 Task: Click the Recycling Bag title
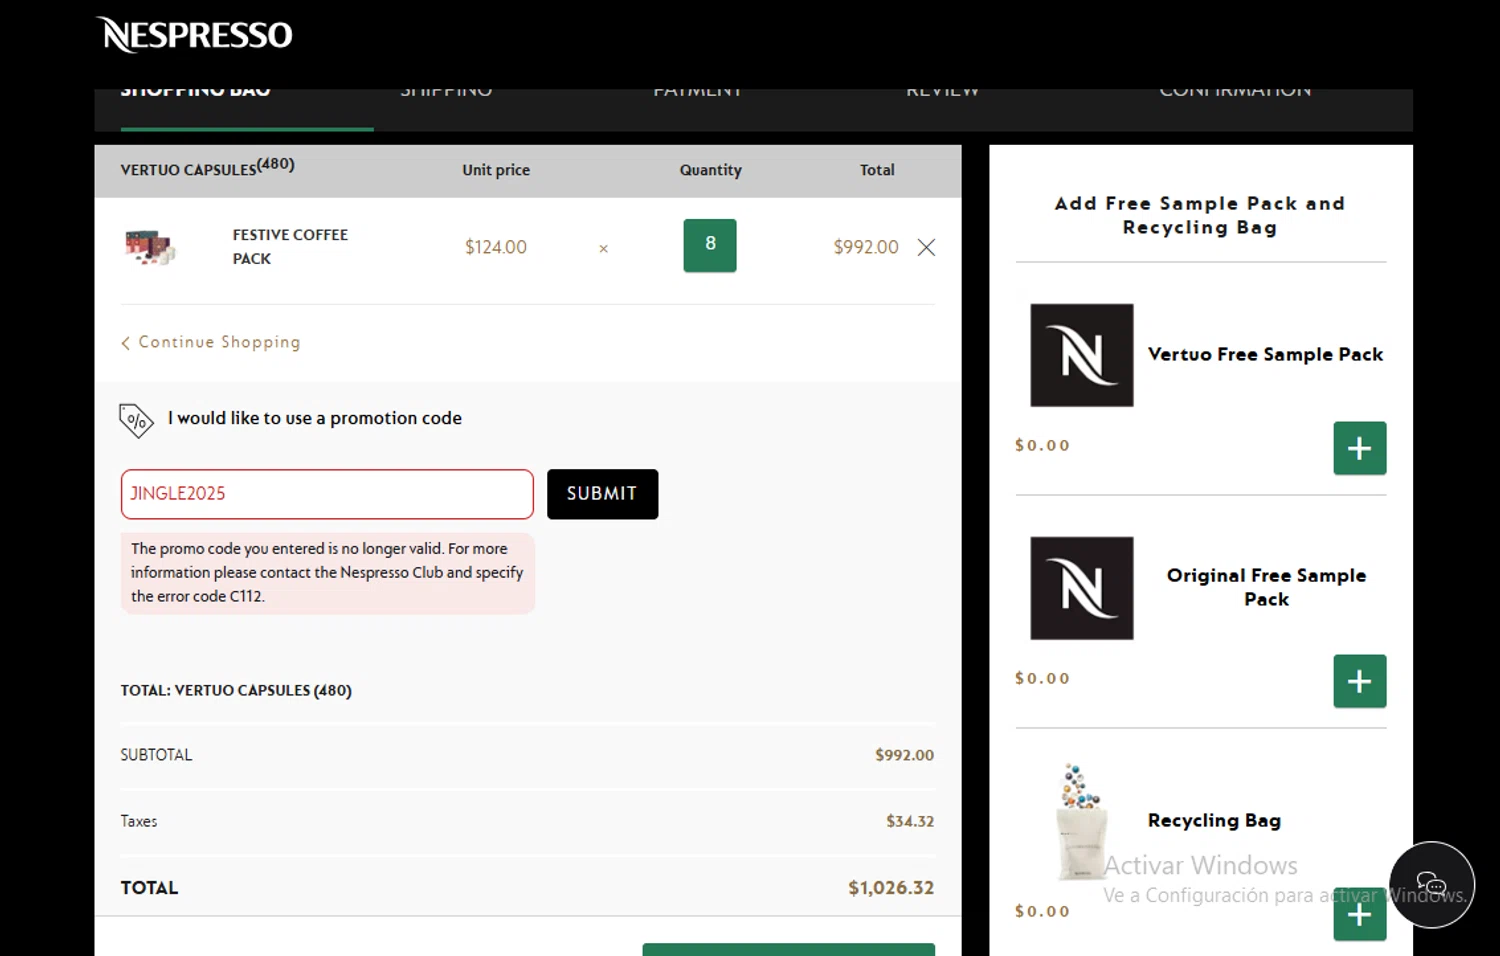pyautogui.click(x=1214, y=820)
